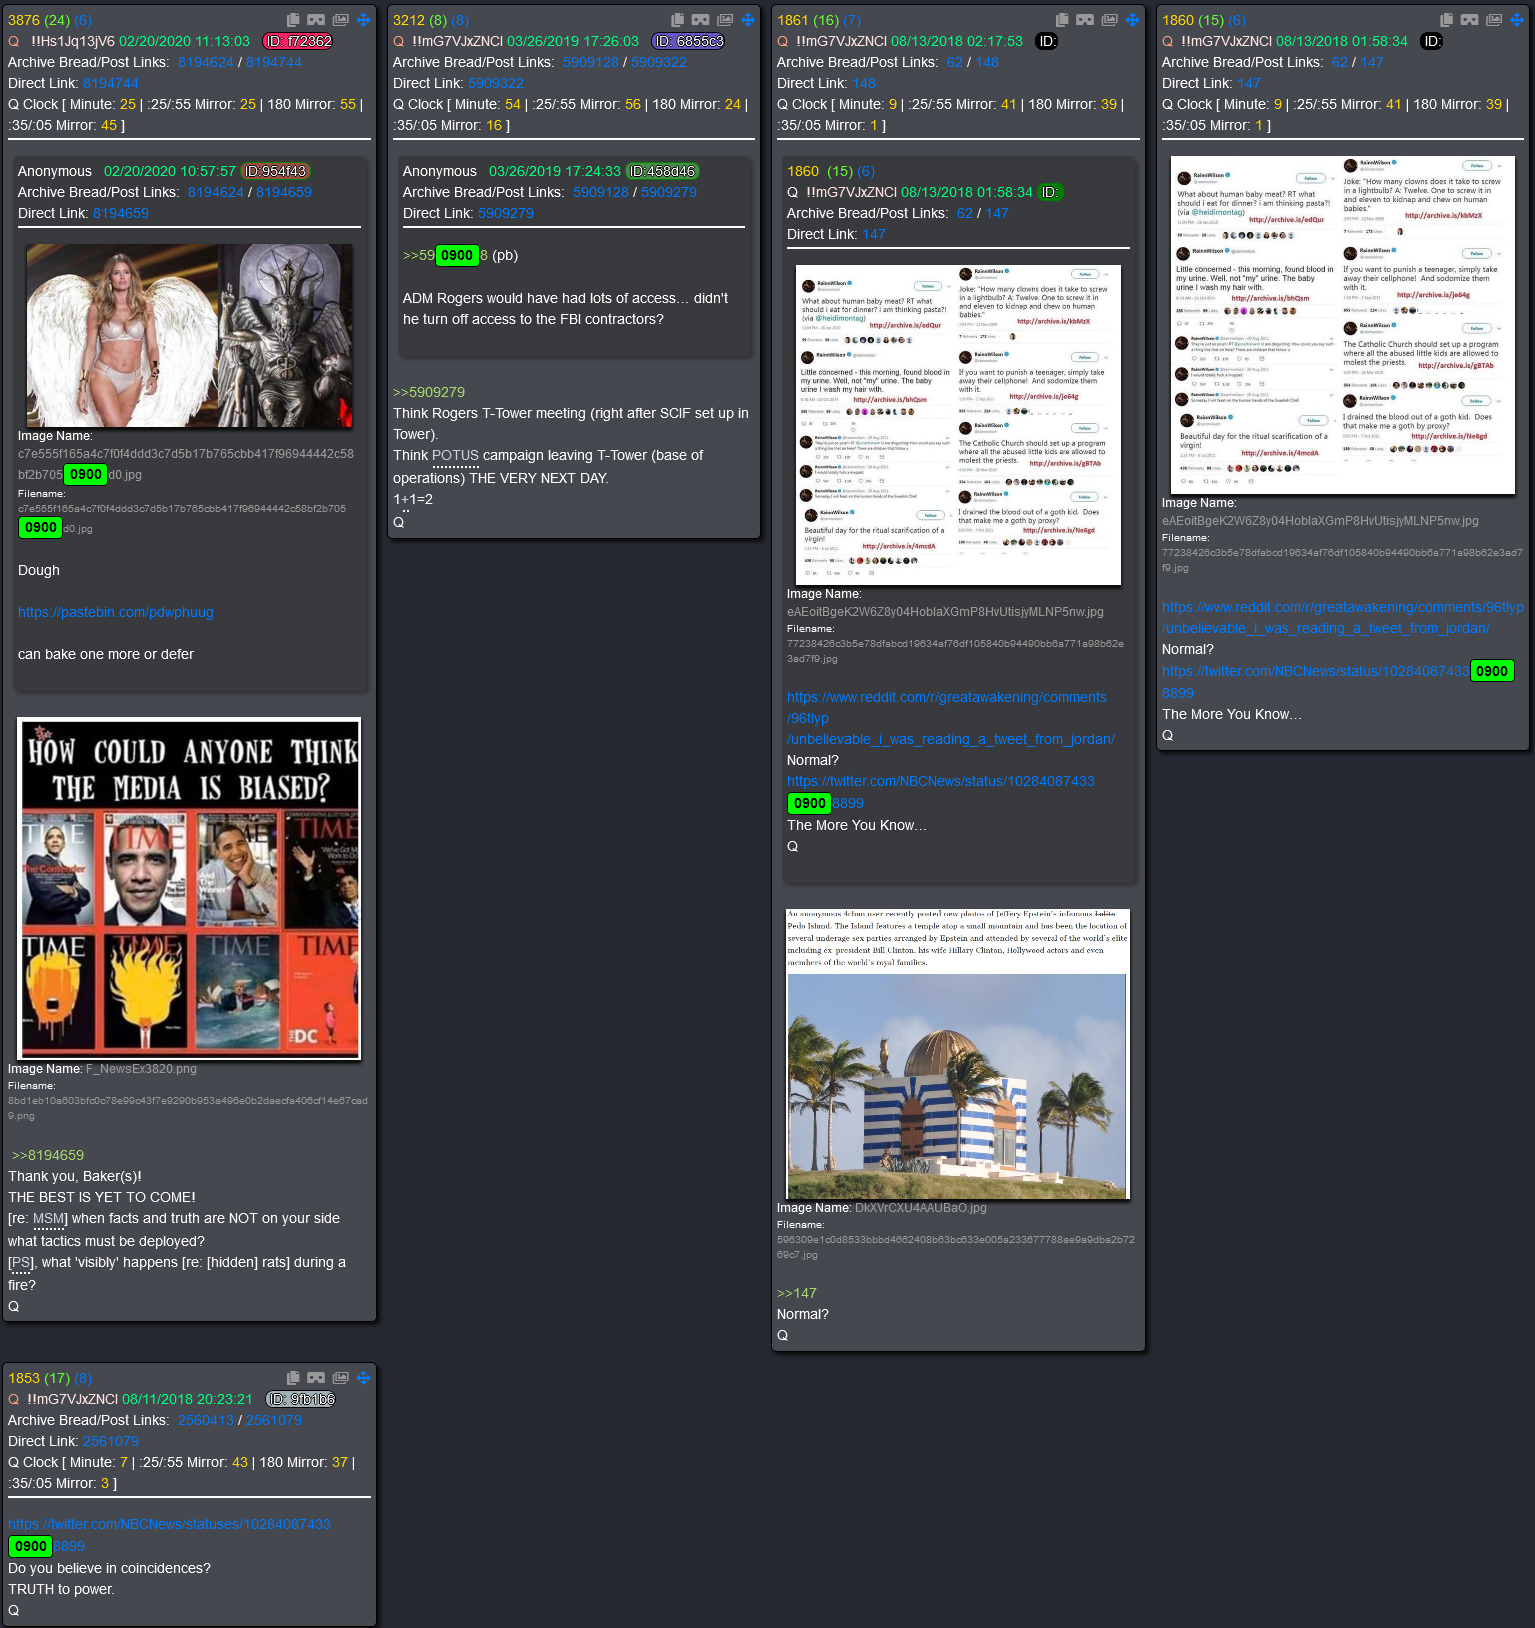Viewport: 1535px width, 1628px height.
Task: Open archive post link 5909322 in post 3212
Action: [x=659, y=62]
